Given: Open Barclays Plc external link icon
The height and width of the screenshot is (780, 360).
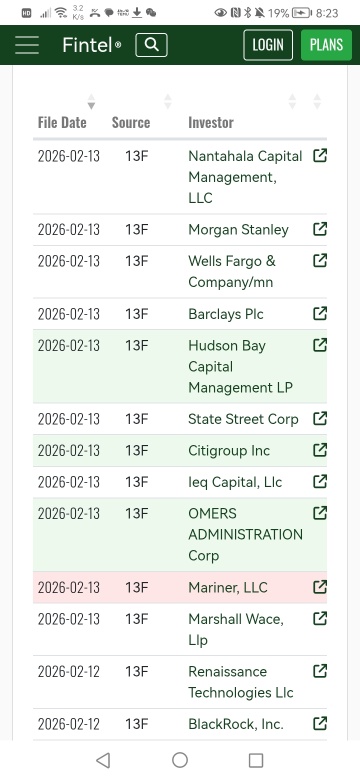Looking at the screenshot, I should click(320, 313).
